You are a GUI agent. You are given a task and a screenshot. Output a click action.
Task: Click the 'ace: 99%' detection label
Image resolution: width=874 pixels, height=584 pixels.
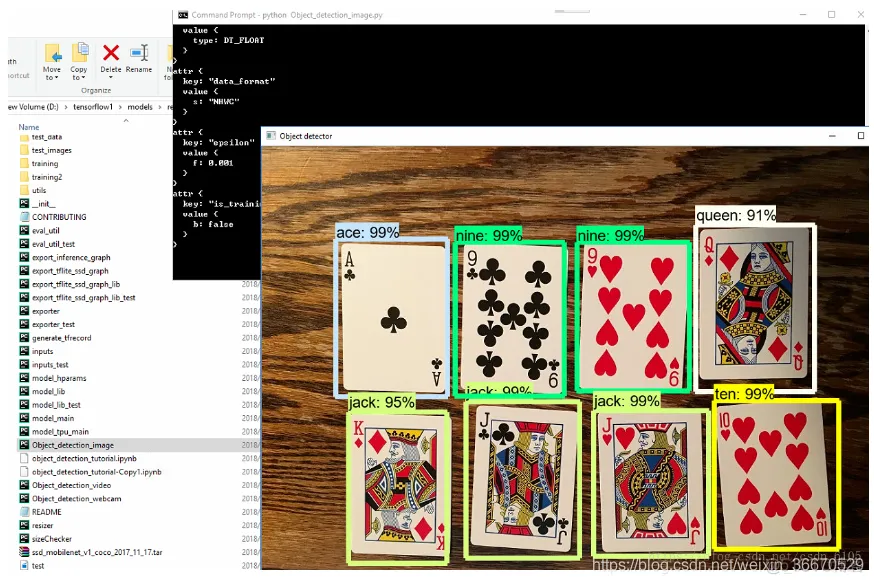(367, 232)
